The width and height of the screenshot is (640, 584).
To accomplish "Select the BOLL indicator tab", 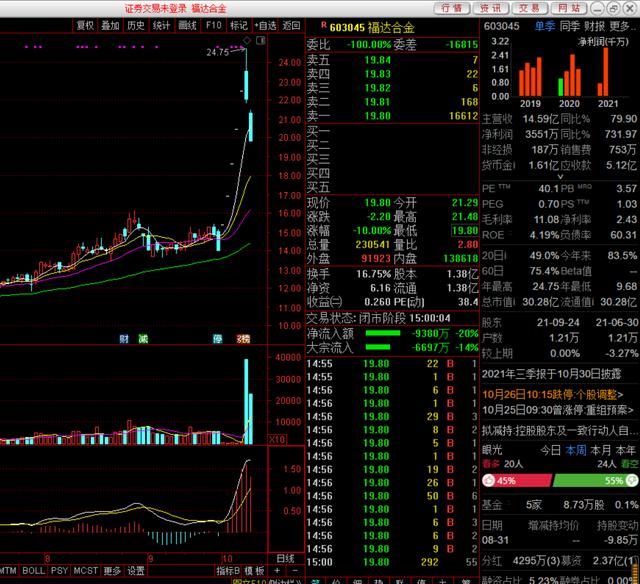I will (x=33, y=570).
